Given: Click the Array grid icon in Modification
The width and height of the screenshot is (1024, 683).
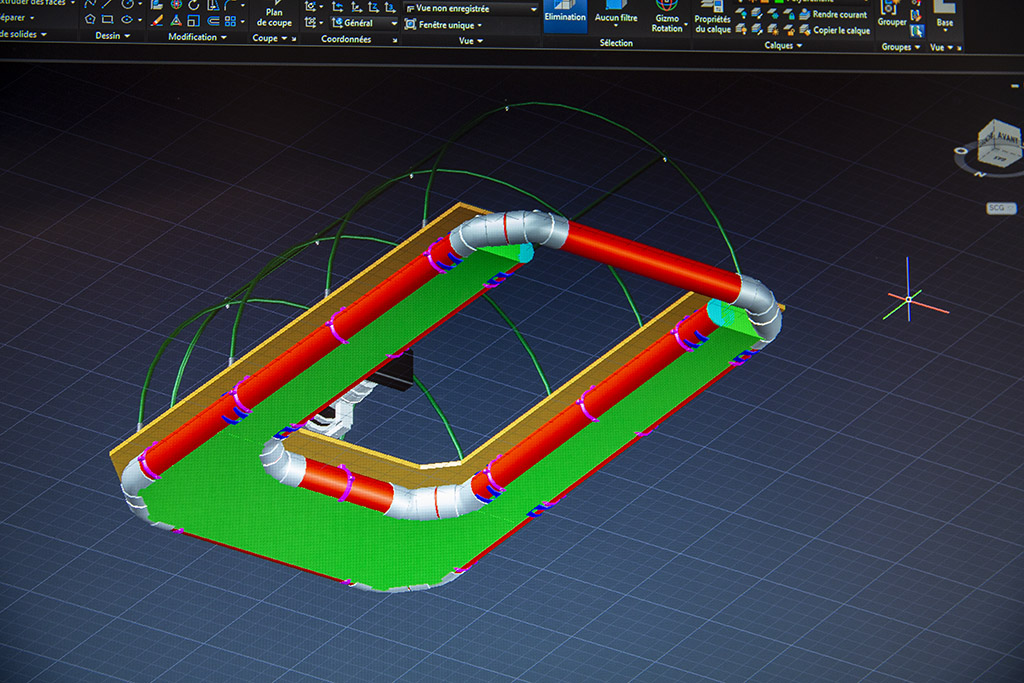Looking at the screenshot, I should [x=230, y=22].
